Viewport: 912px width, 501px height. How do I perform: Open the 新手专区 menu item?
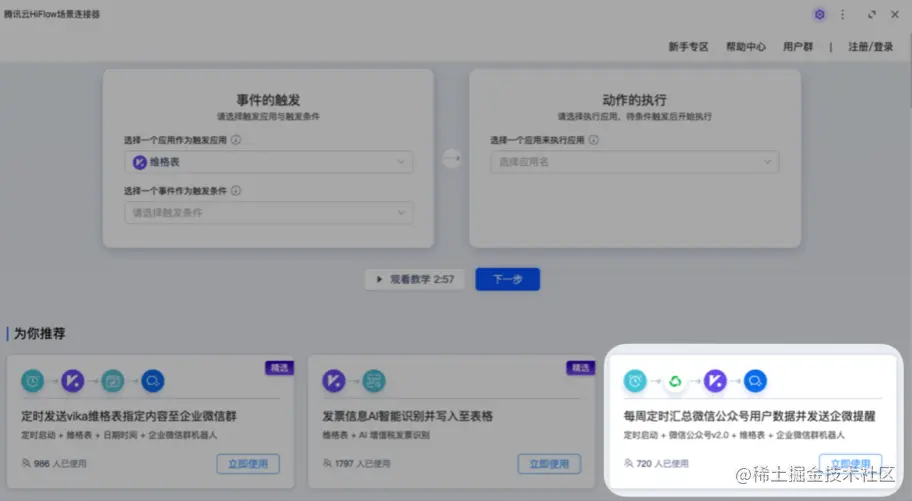click(x=688, y=47)
